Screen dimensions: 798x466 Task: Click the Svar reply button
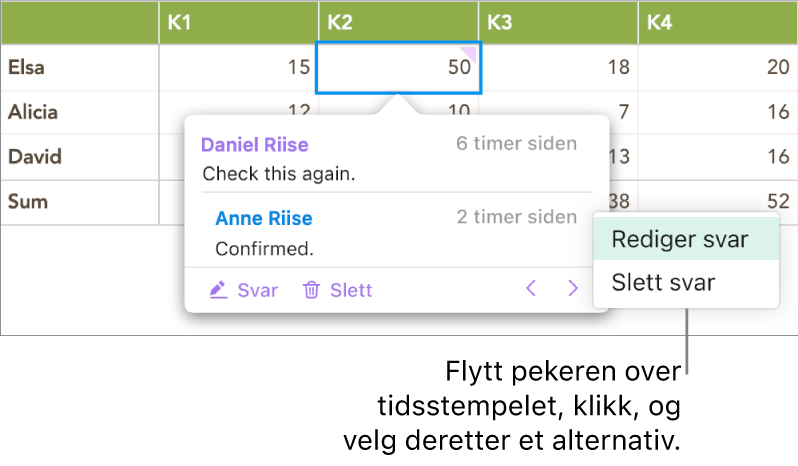click(x=257, y=290)
